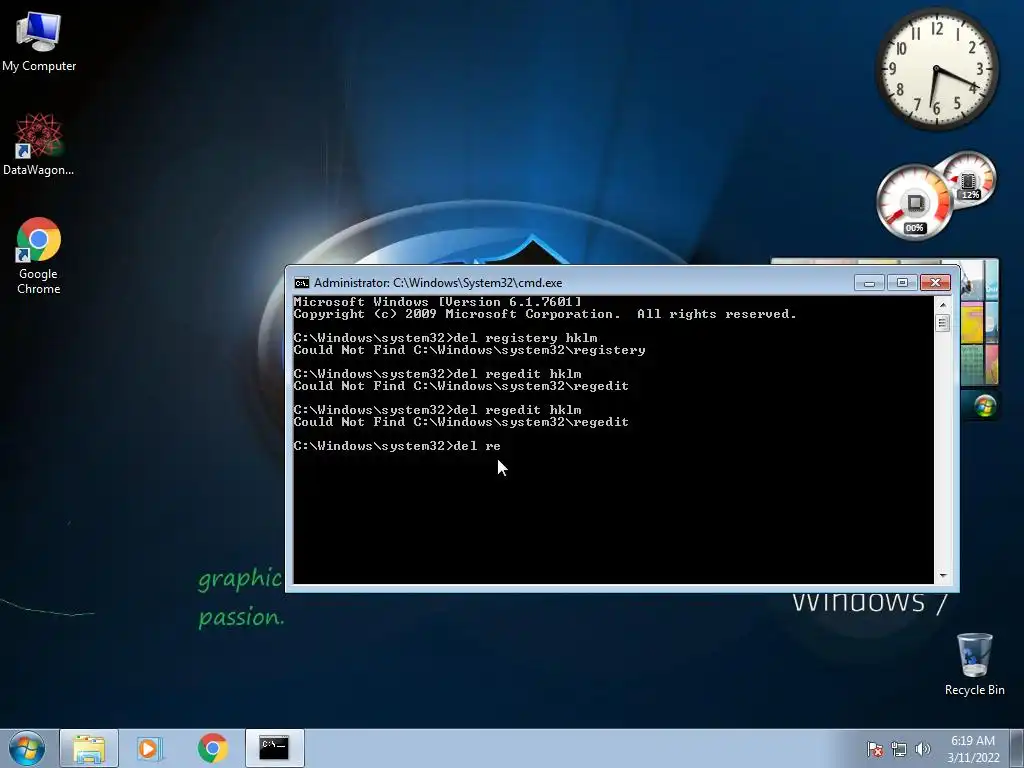Open the DataWagon desktop shortcut
This screenshot has height=768, width=1024.
tap(38, 144)
